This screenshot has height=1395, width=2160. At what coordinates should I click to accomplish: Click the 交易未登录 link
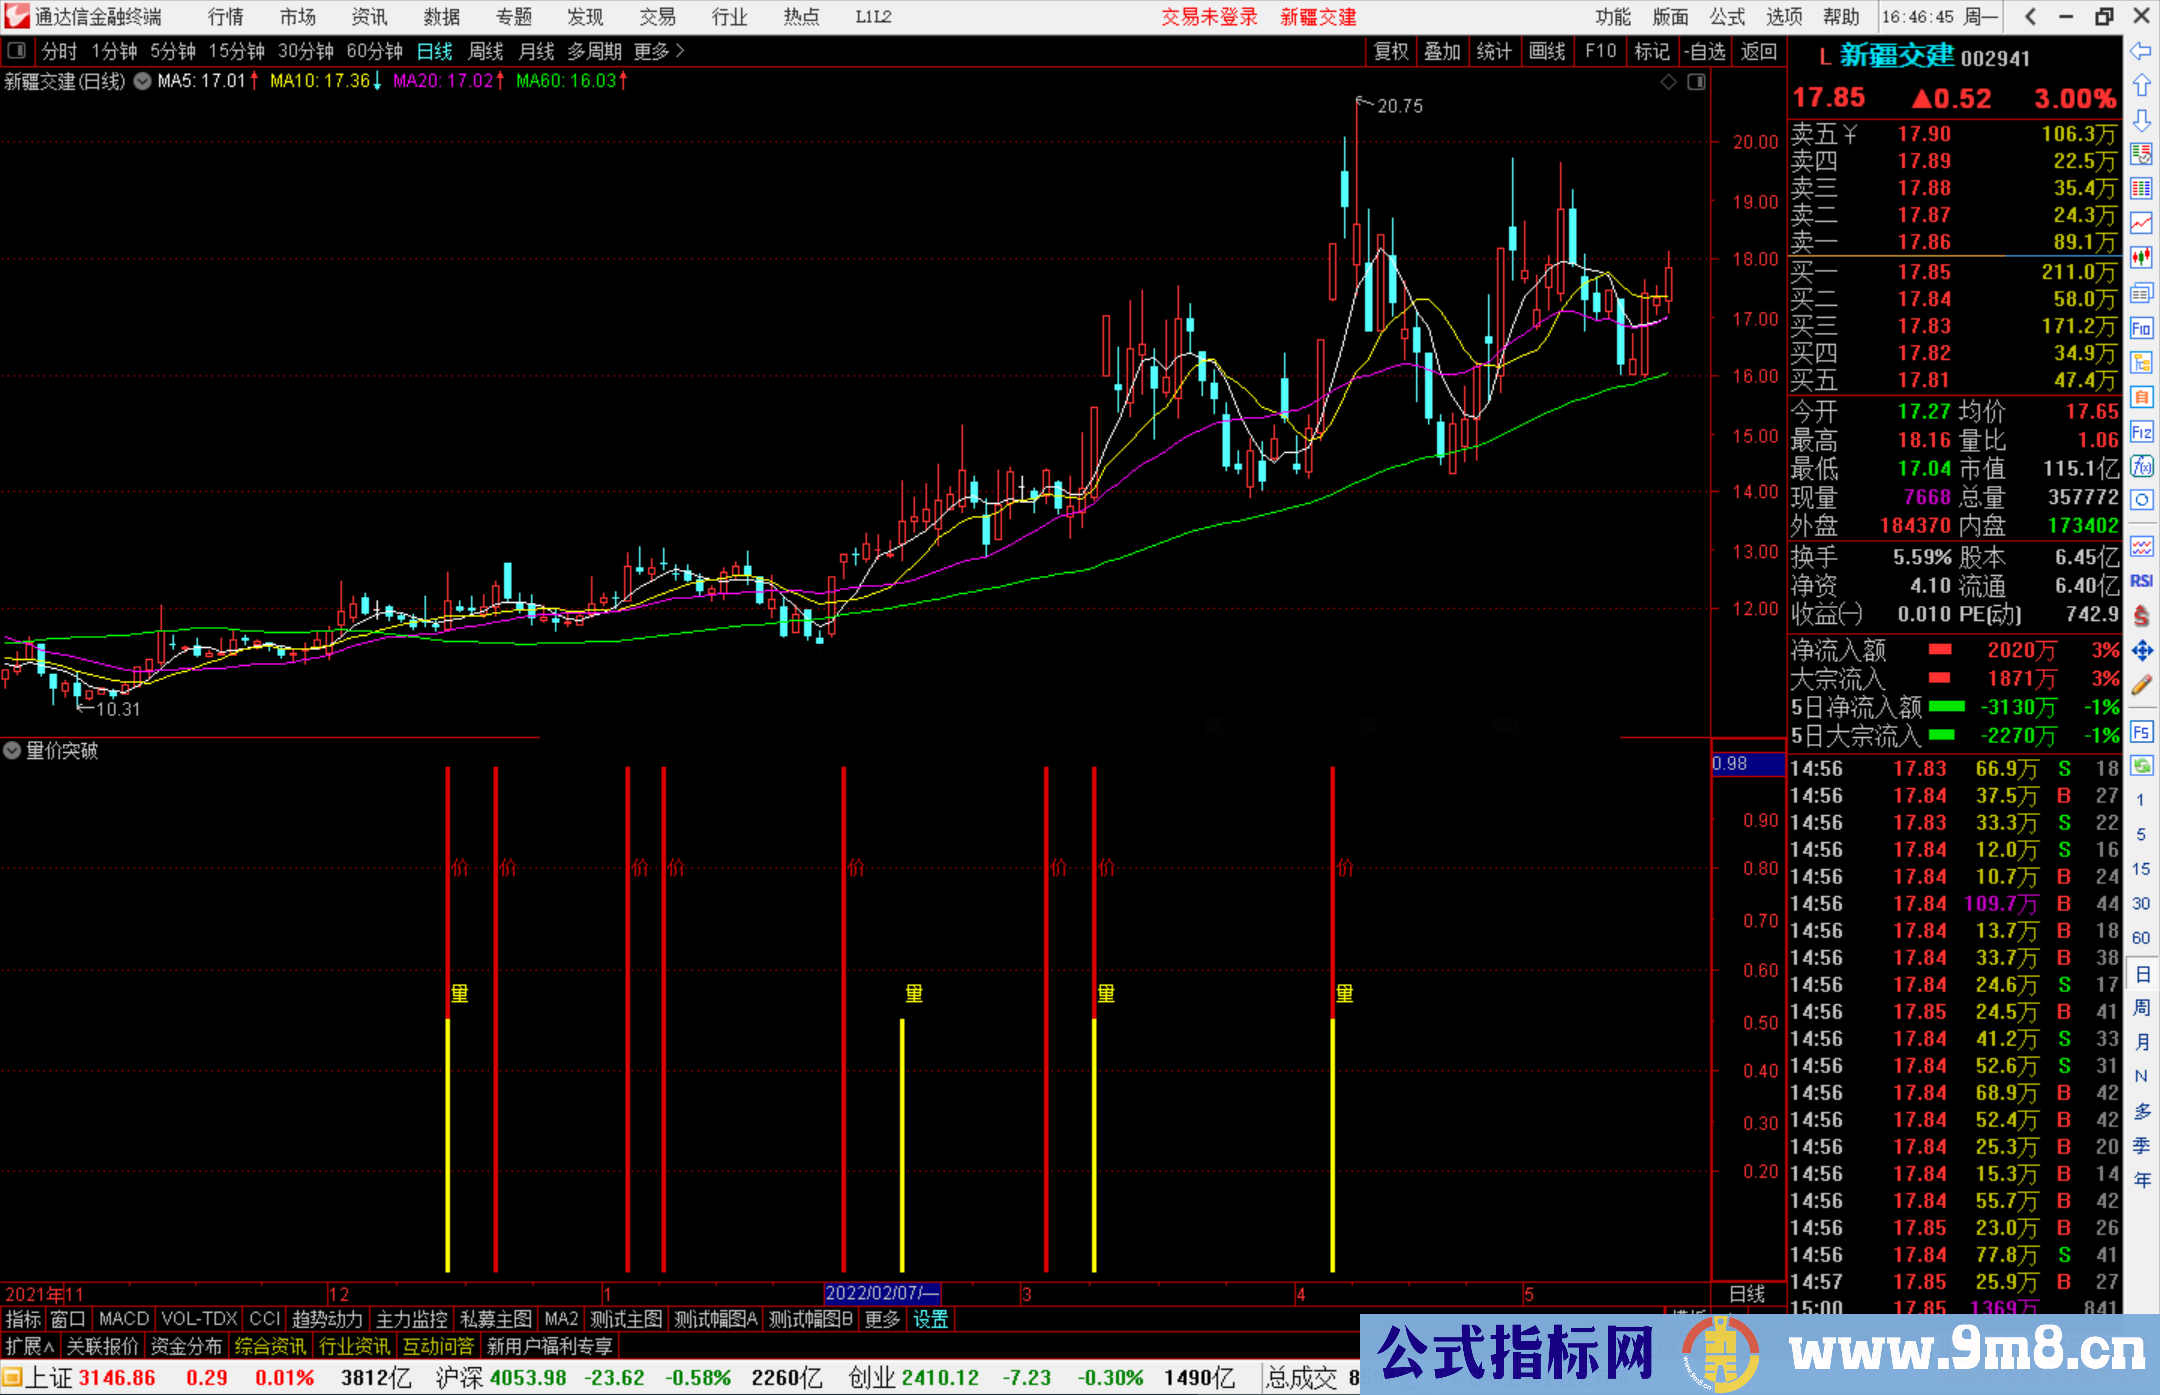pos(1209,17)
